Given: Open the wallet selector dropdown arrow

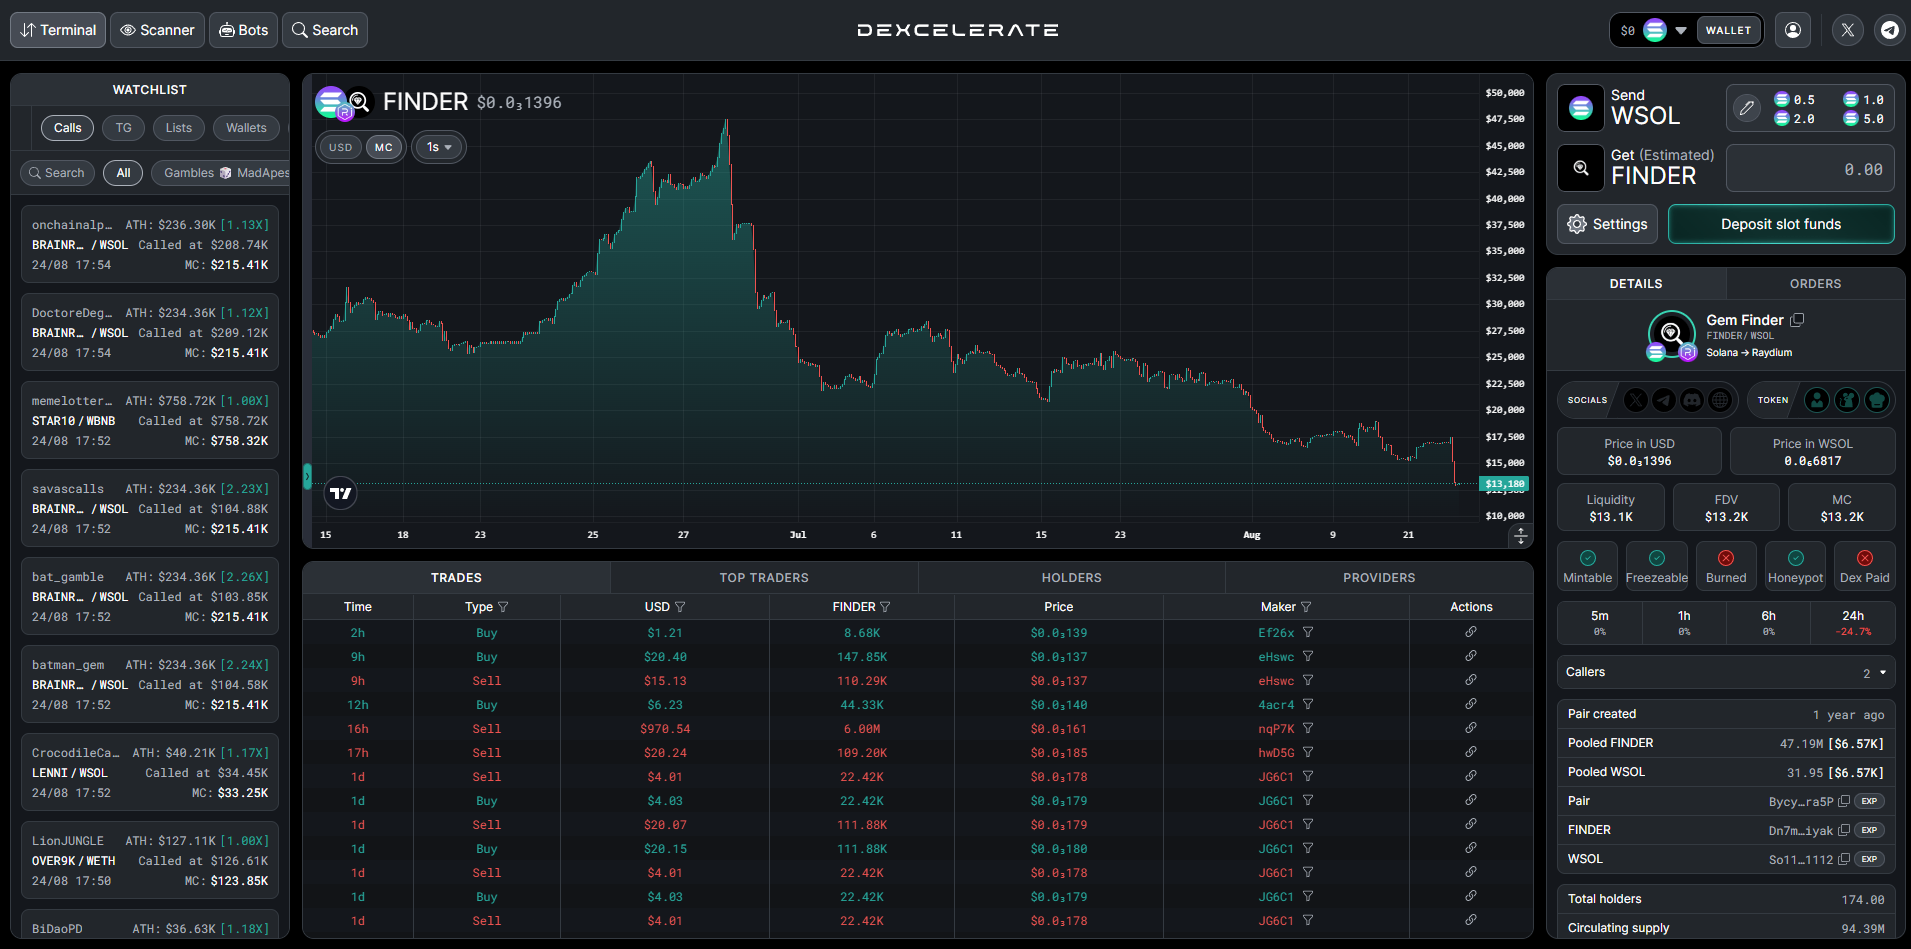Looking at the screenshot, I should 1681,30.
